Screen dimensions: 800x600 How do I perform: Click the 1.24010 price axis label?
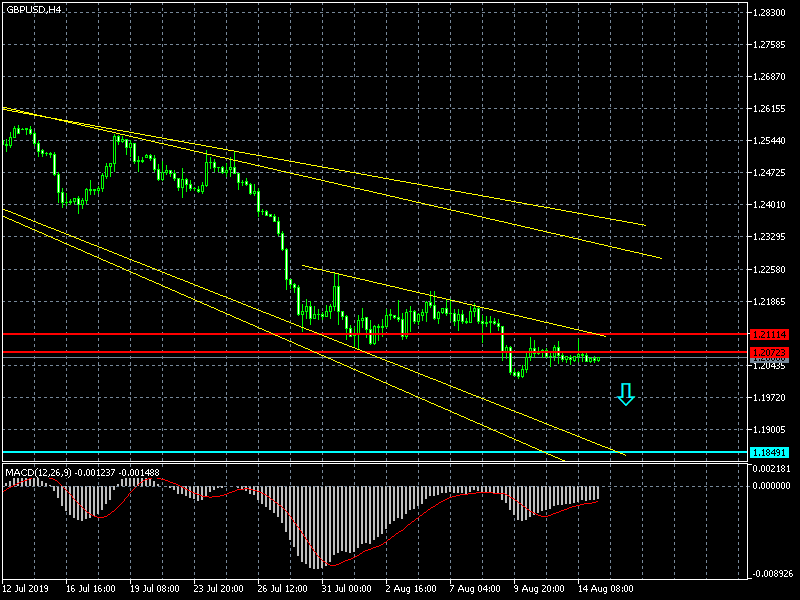769,205
